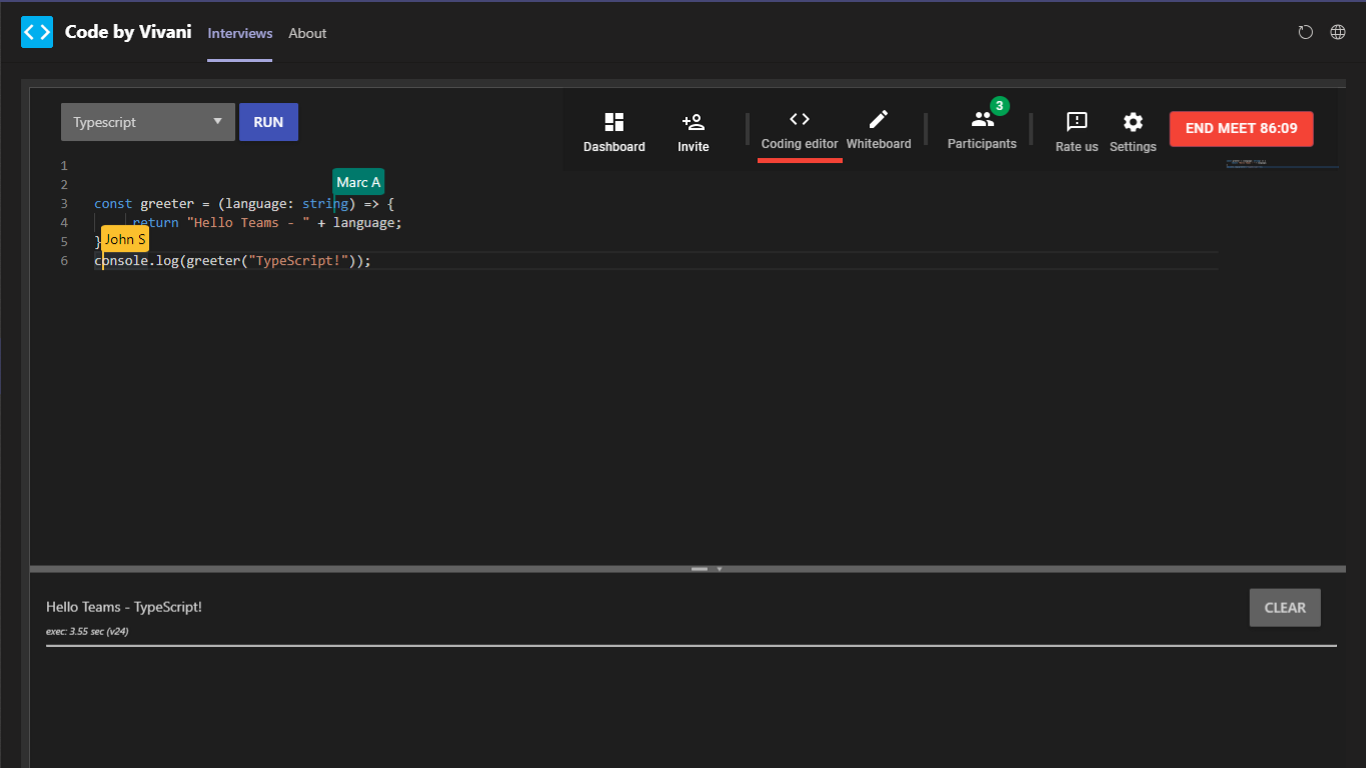This screenshot has height=768, width=1366.
Task: Click the Code by Vivani title text
Action: [x=128, y=32]
